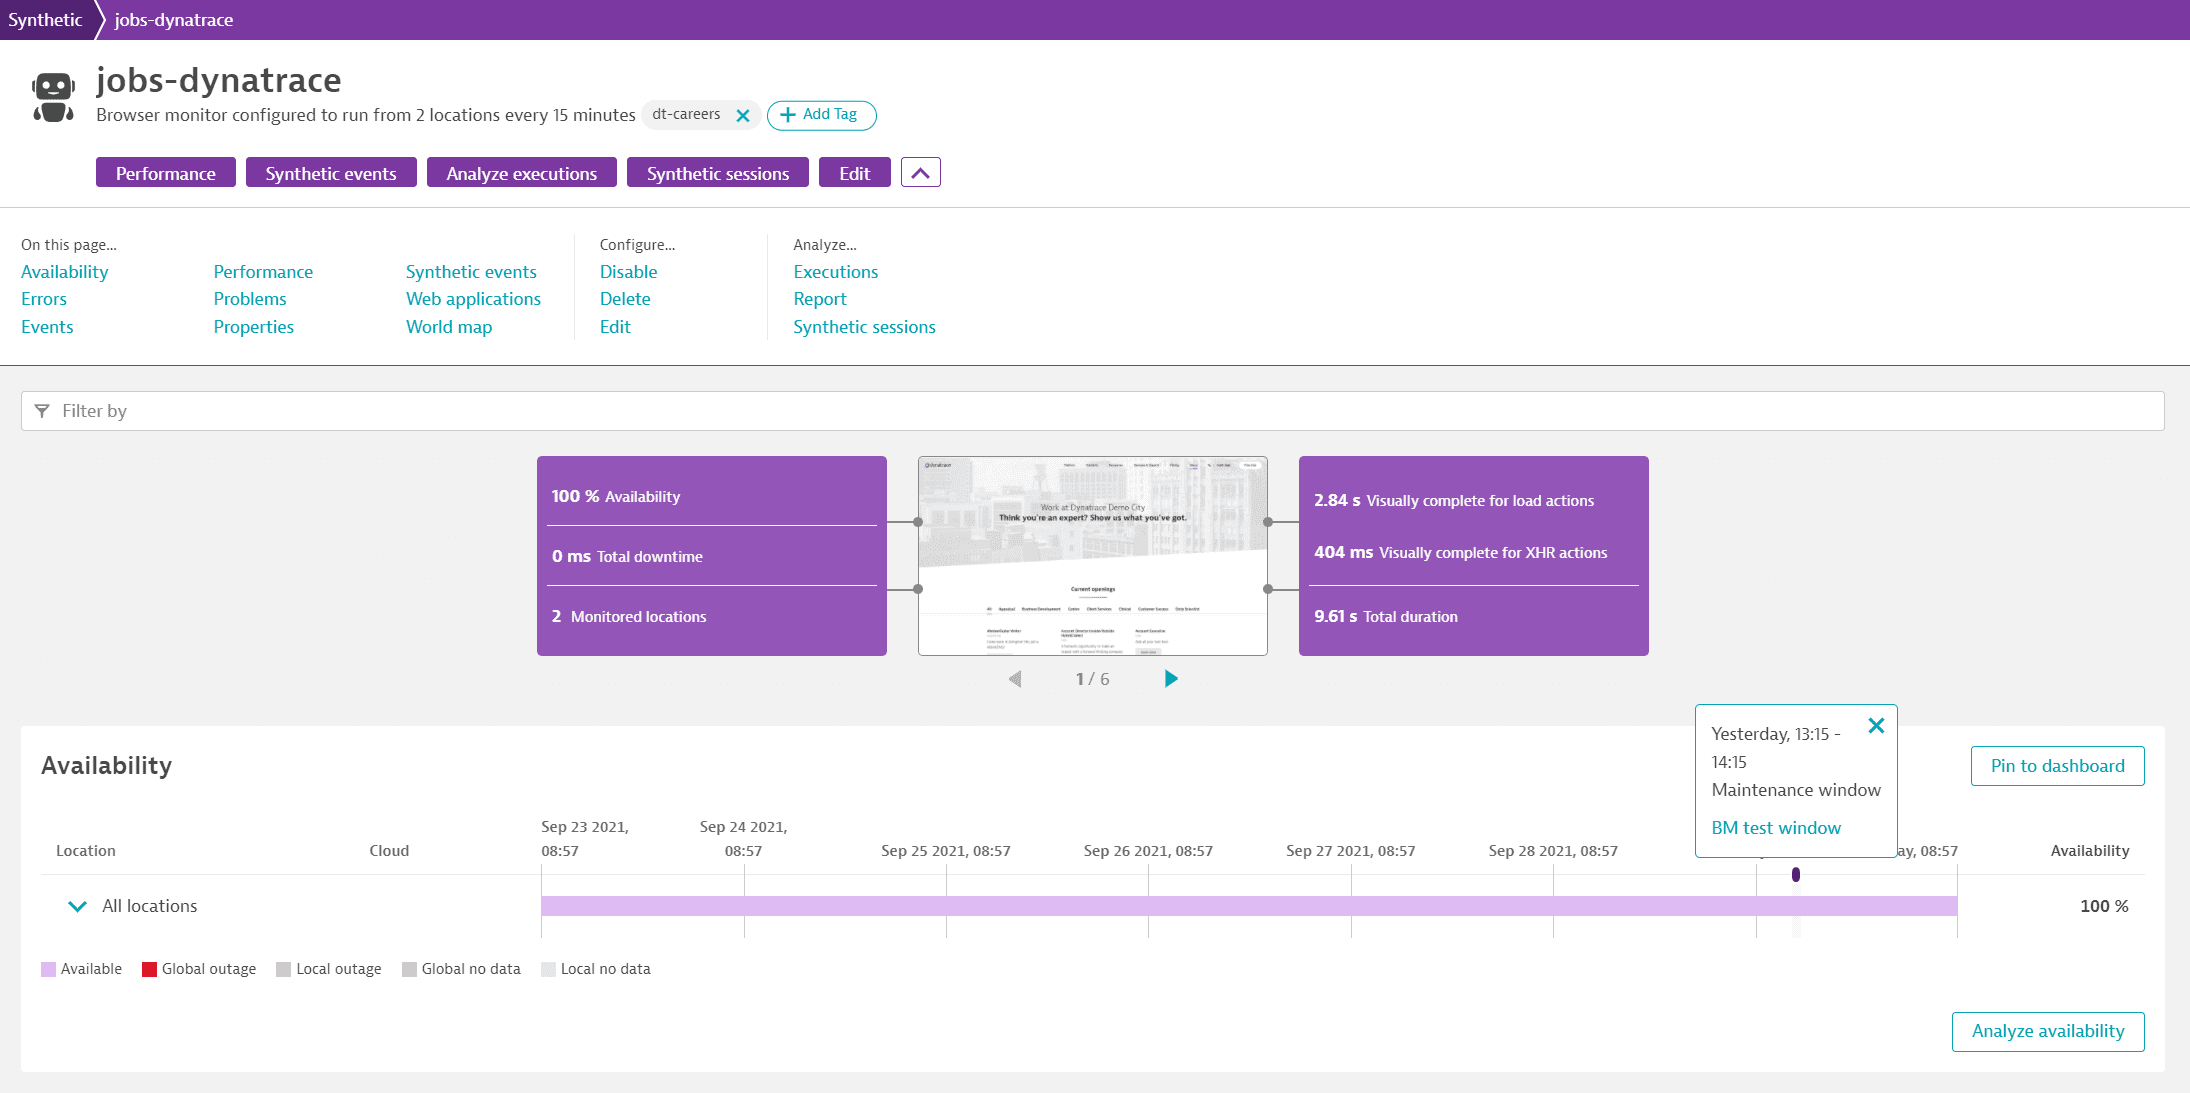The image size is (2190, 1093).
Task: Jump to Availability section link
Action: (65, 272)
